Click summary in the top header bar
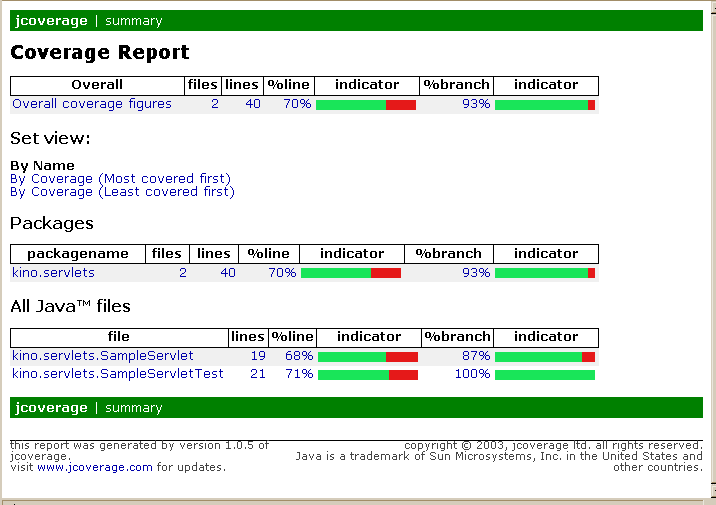The height and width of the screenshot is (505, 716). [133, 20]
